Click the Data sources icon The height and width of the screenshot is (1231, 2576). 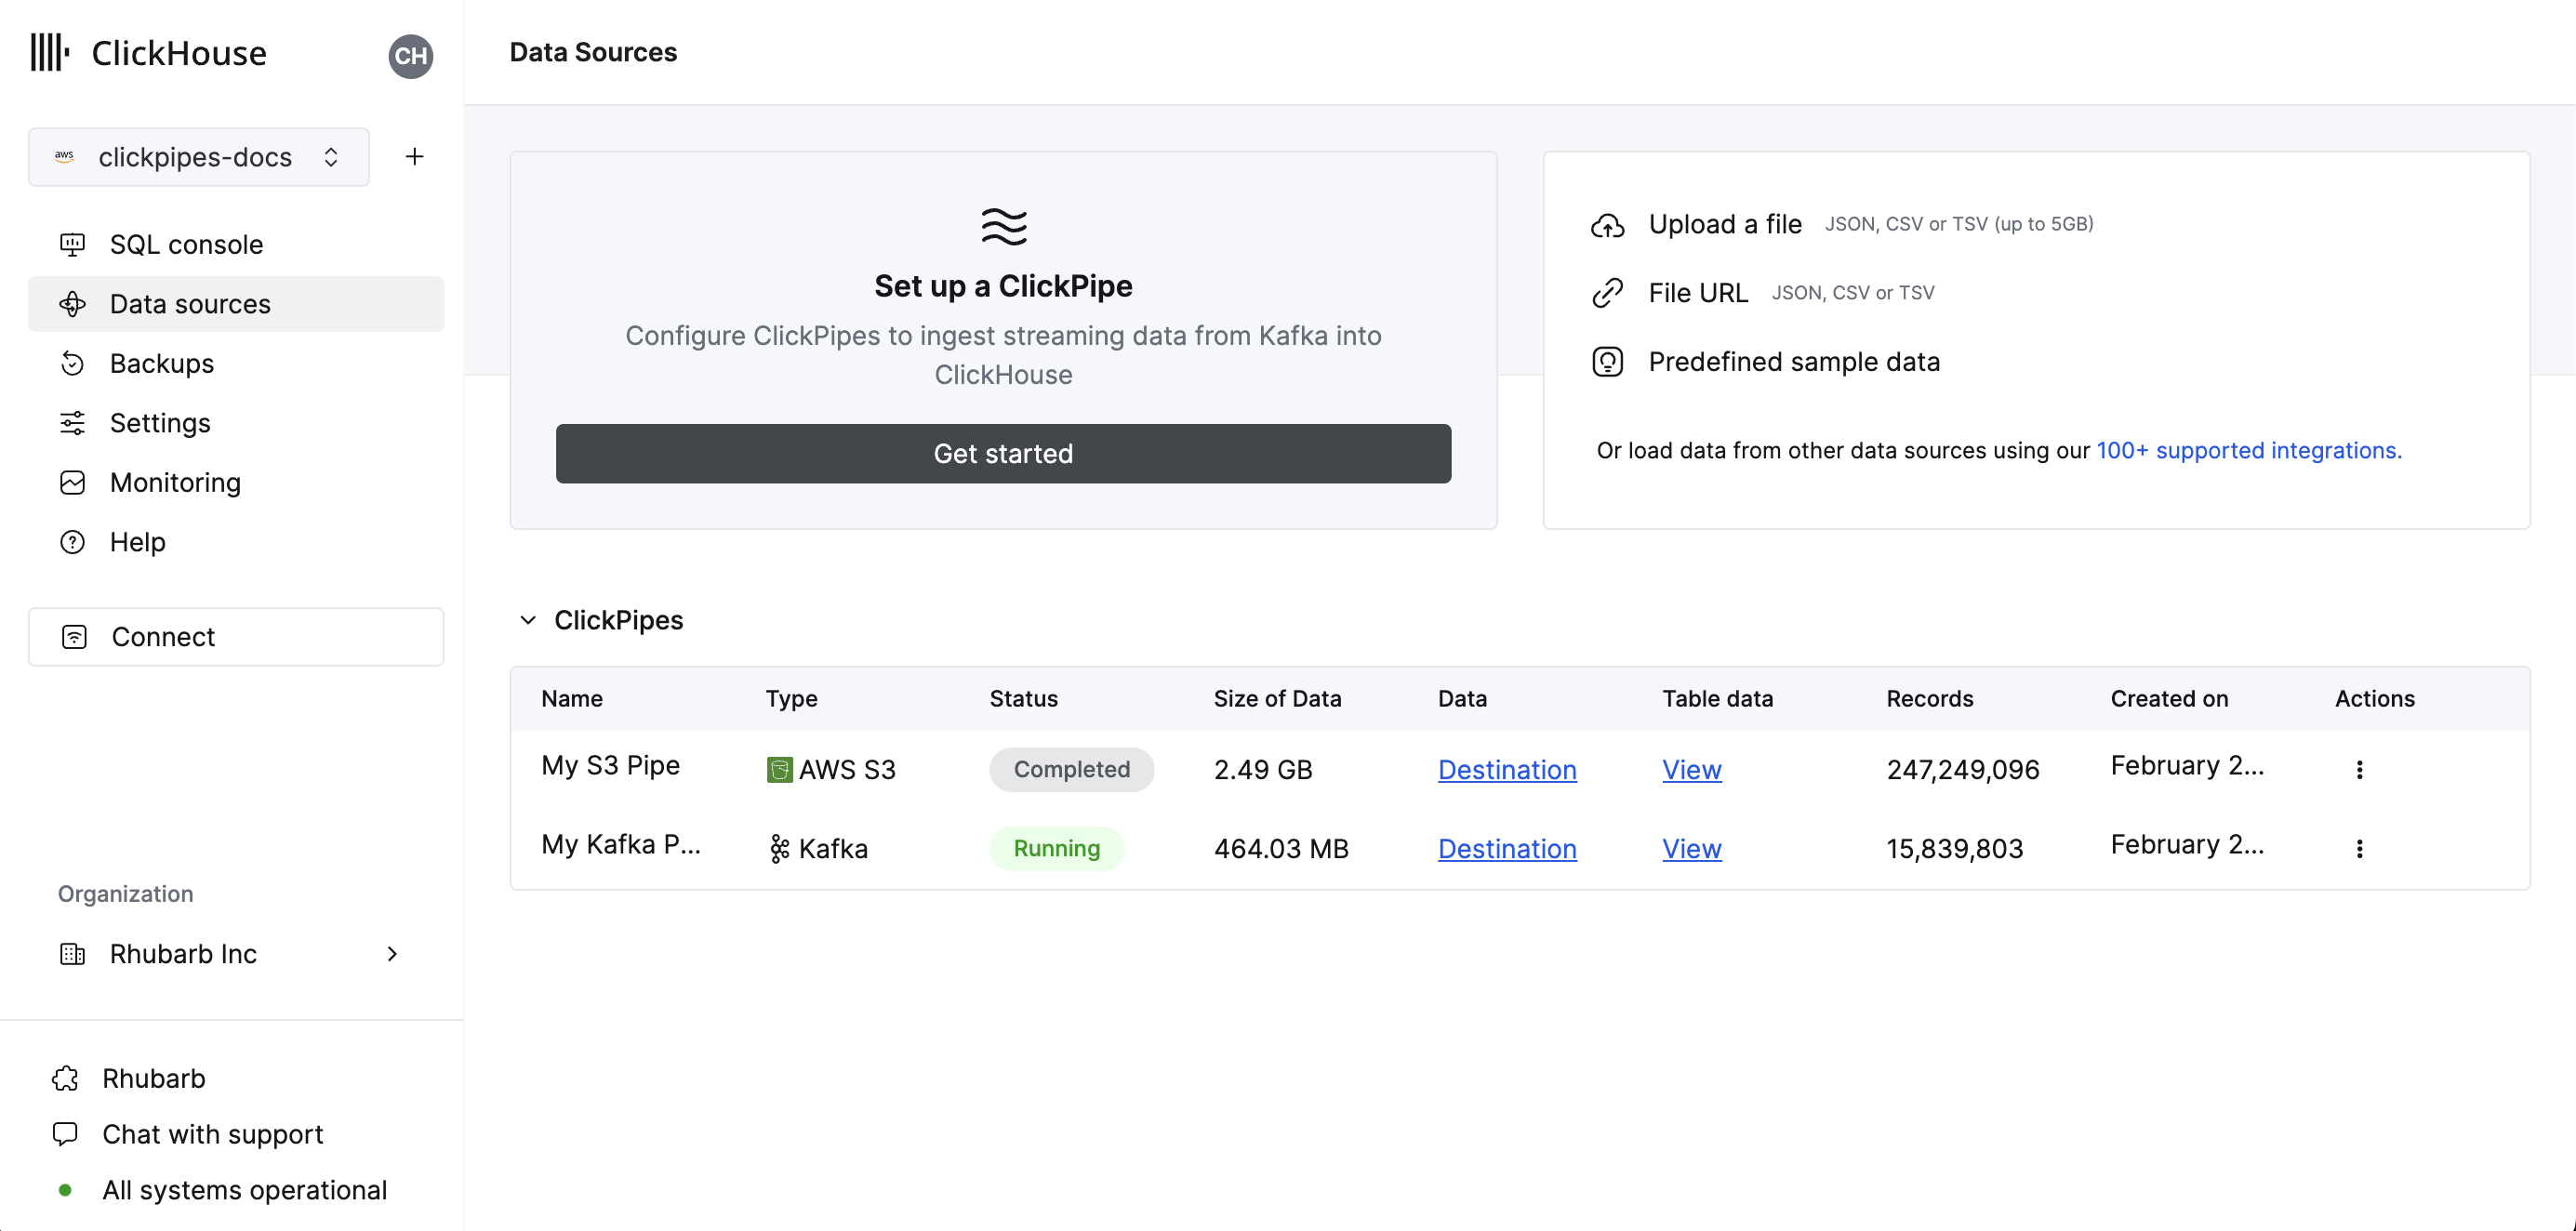73,302
